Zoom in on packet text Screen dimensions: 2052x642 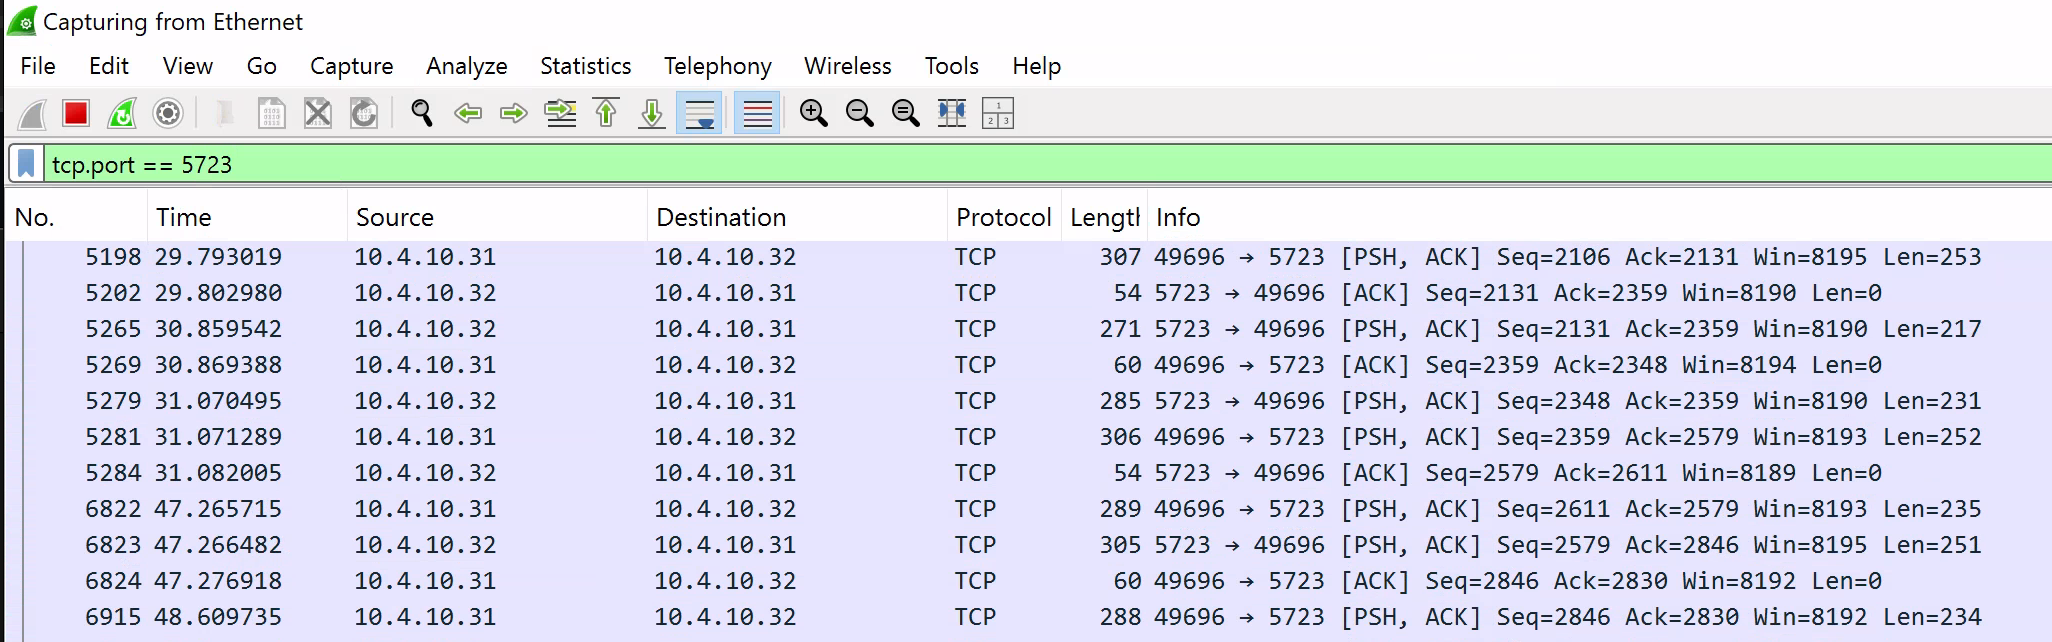coord(813,114)
